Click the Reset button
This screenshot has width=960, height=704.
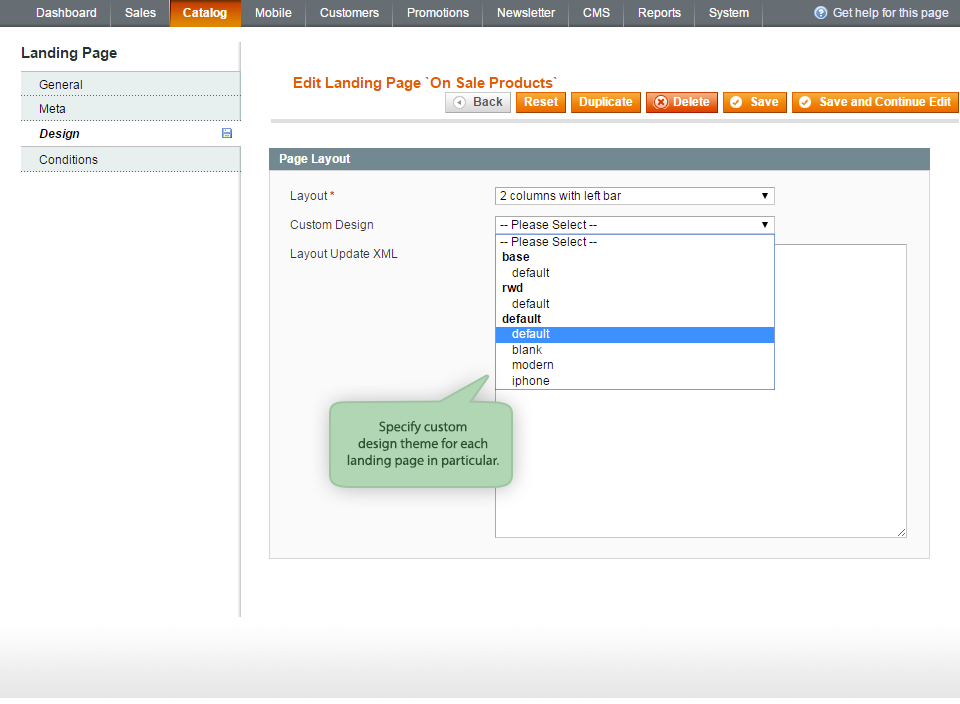[x=541, y=102]
